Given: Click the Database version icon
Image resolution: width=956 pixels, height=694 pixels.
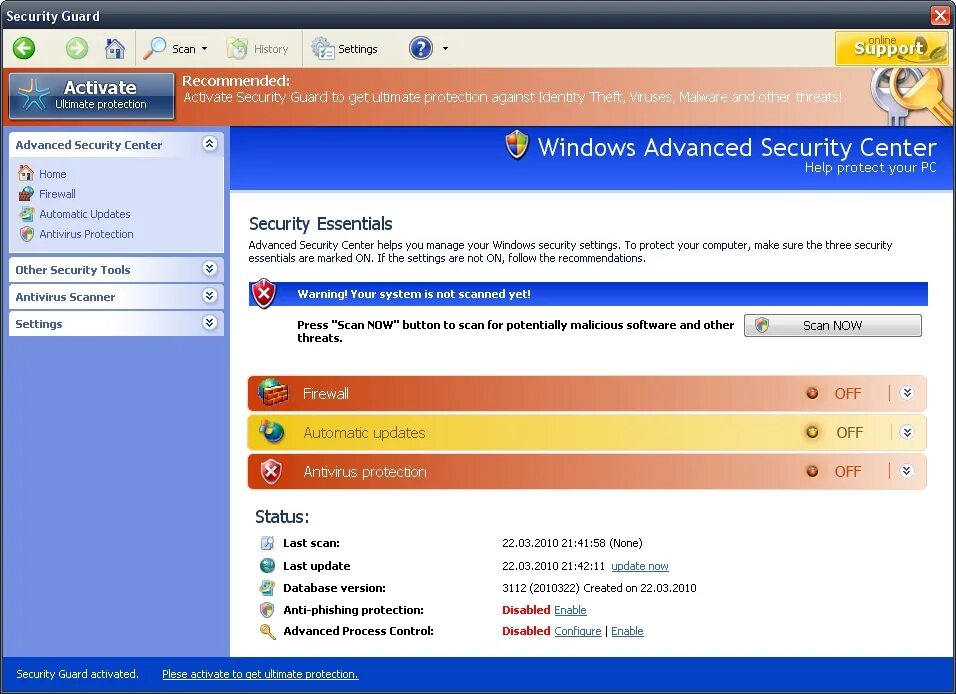Looking at the screenshot, I should click(x=267, y=588).
